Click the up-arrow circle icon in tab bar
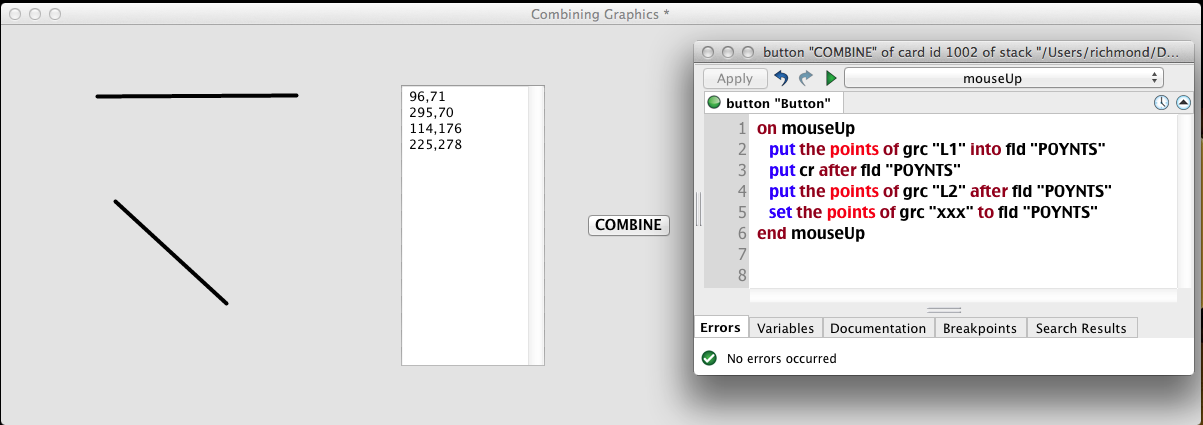The height and width of the screenshot is (425, 1203). (1183, 102)
